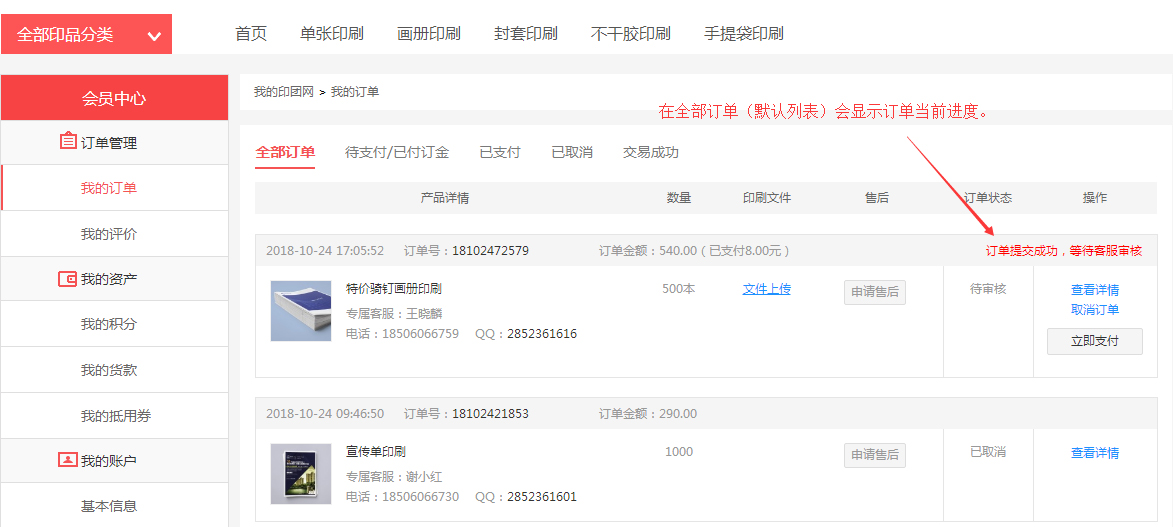This screenshot has width=1173, height=527.
Task: Expand the 全部印品分类 dropdown arrow
Action: tap(154, 36)
